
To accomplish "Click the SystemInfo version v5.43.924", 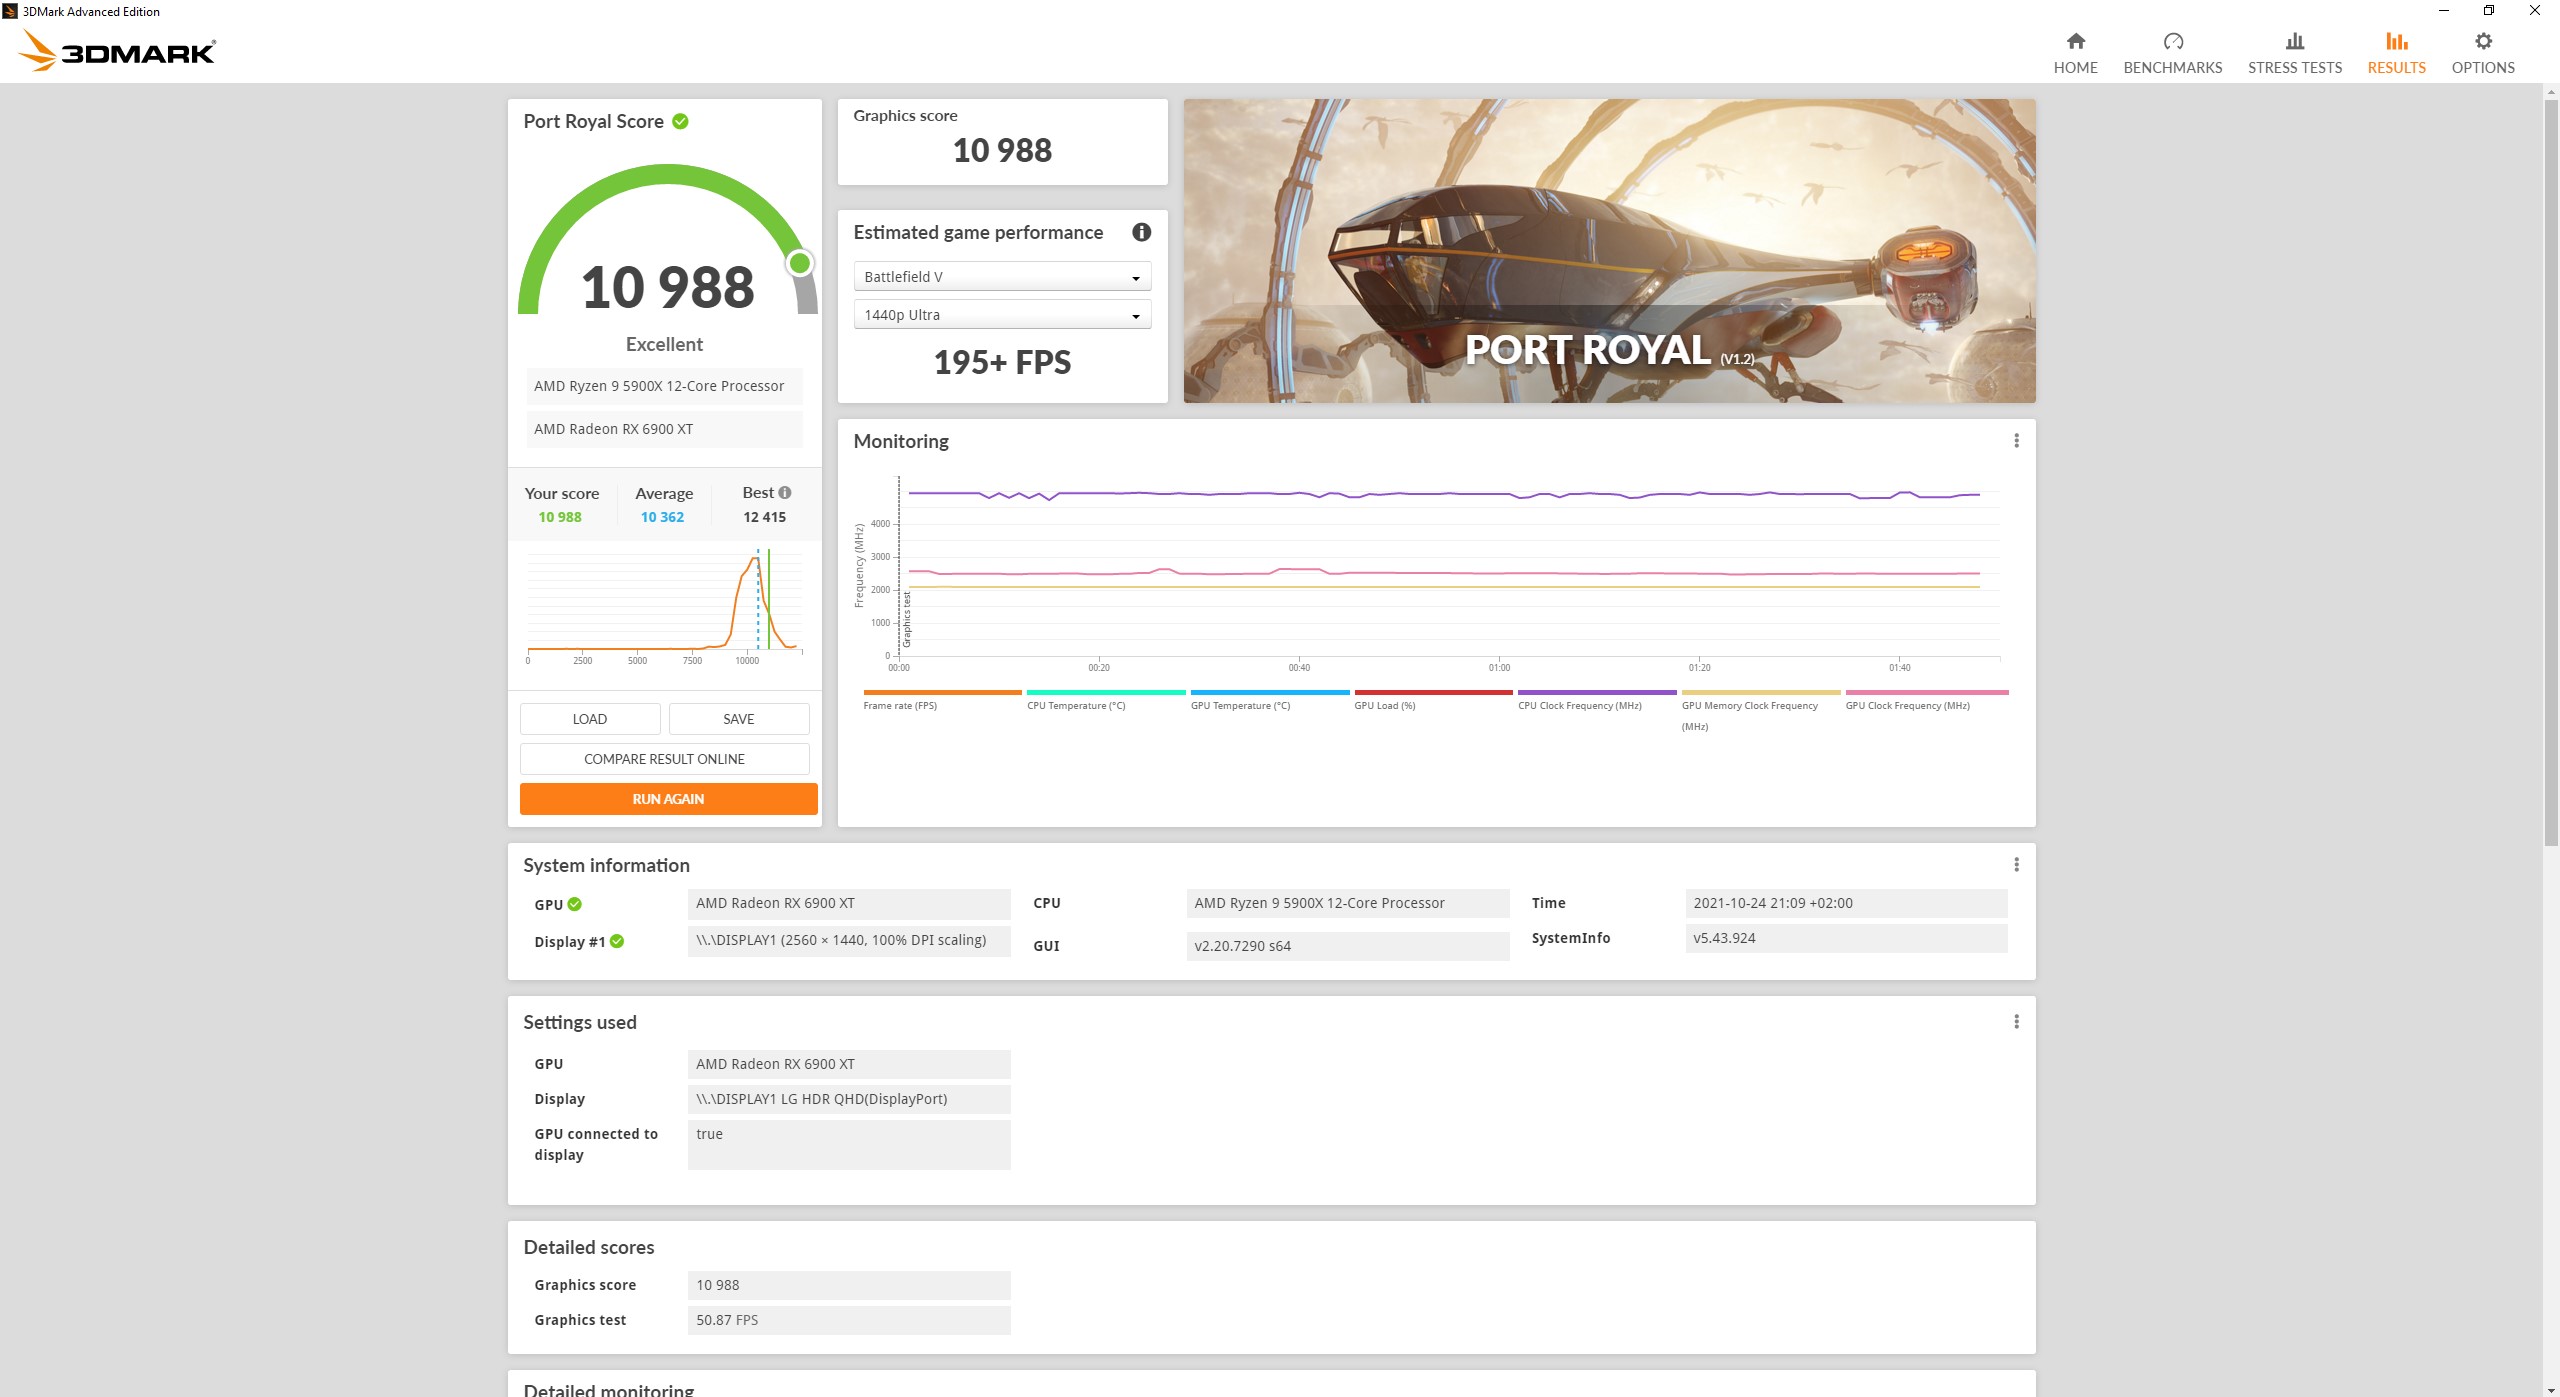I will click(1846, 938).
